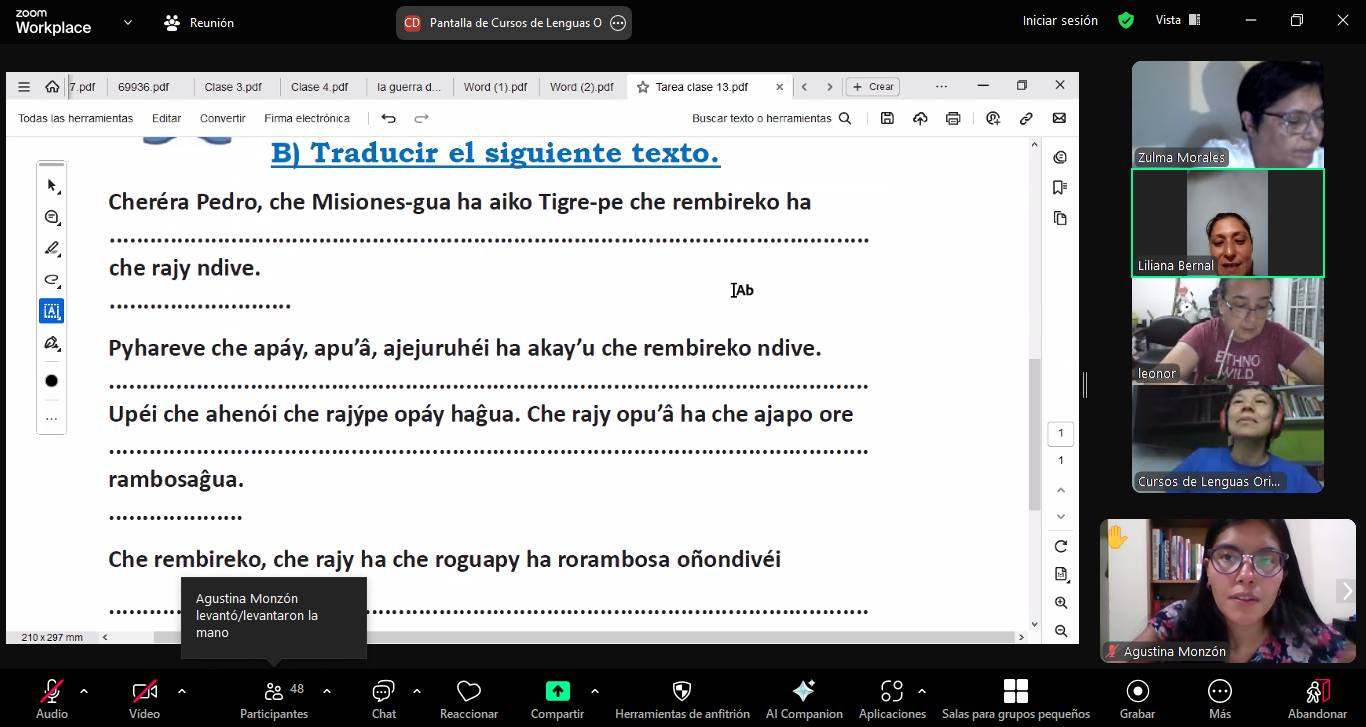Click the Iniciar sesión link
This screenshot has height=727, width=1366.
[1060, 20]
